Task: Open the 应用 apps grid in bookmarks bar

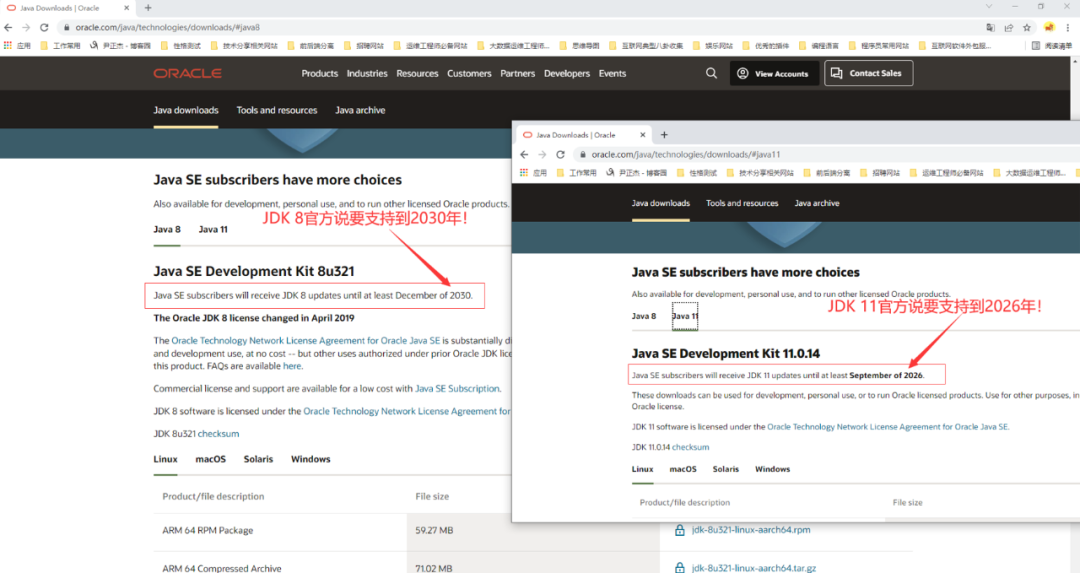Action: pos(17,45)
